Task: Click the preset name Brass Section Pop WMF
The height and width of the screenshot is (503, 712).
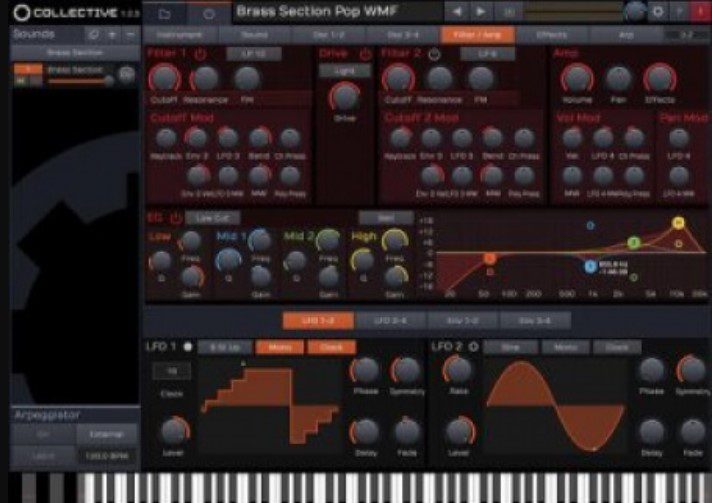Action: click(316, 11)
